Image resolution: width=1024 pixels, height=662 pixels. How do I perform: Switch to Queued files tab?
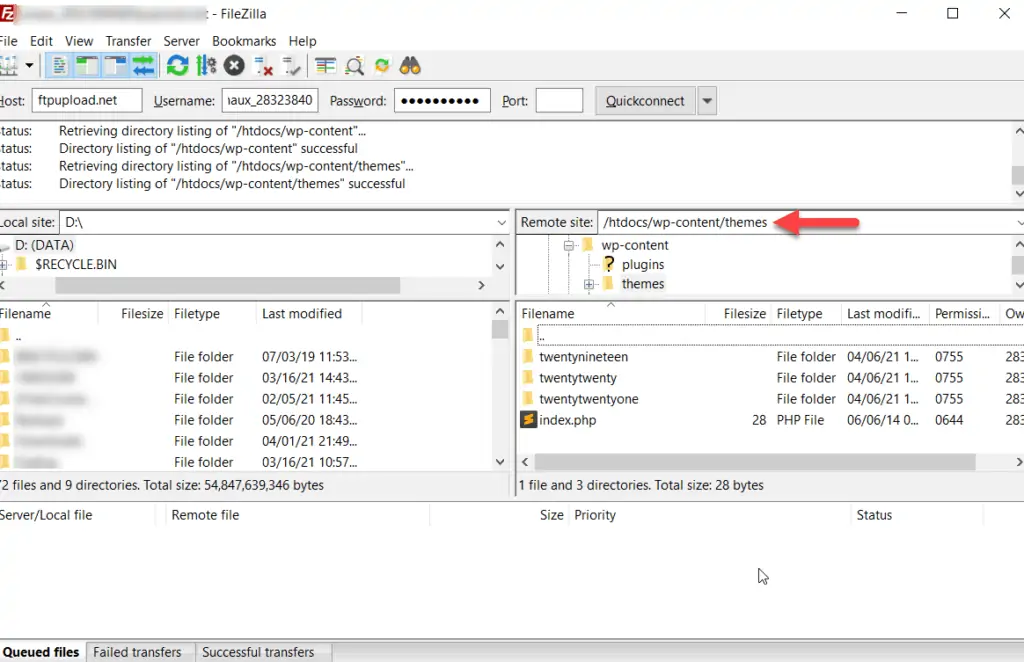[40, 652]
